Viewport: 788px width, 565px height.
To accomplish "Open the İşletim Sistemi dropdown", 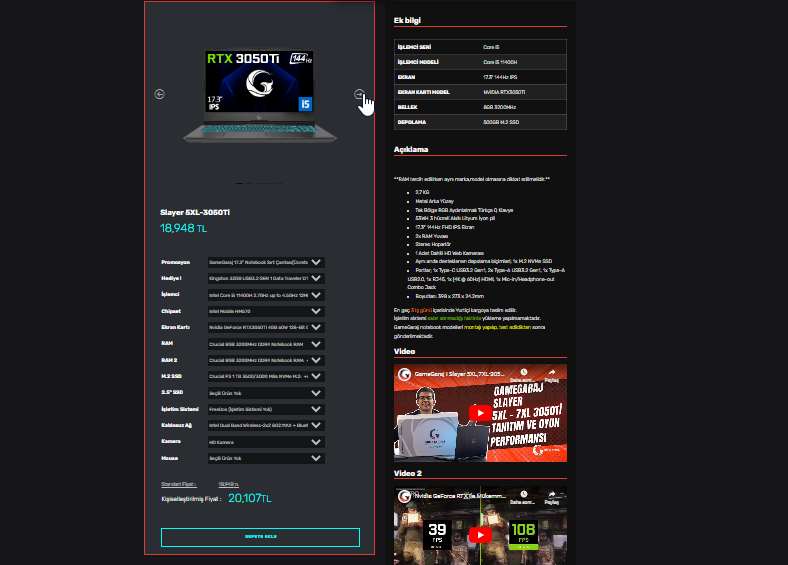I will pos(266,409).
